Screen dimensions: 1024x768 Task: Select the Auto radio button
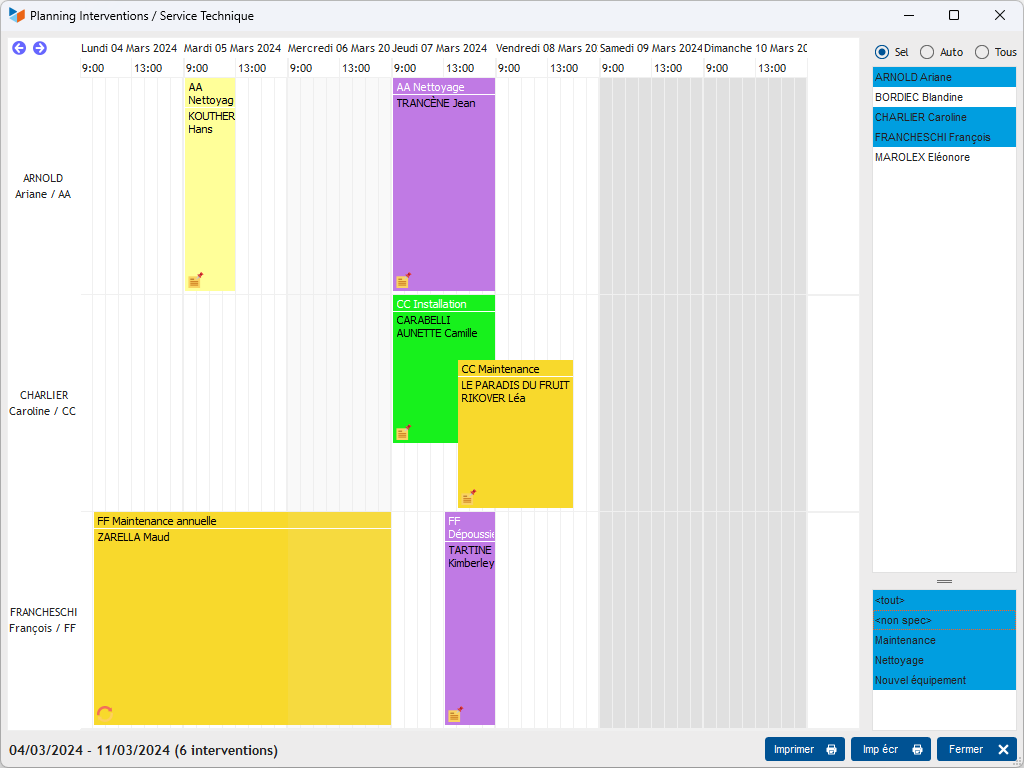tap(927, 52)
